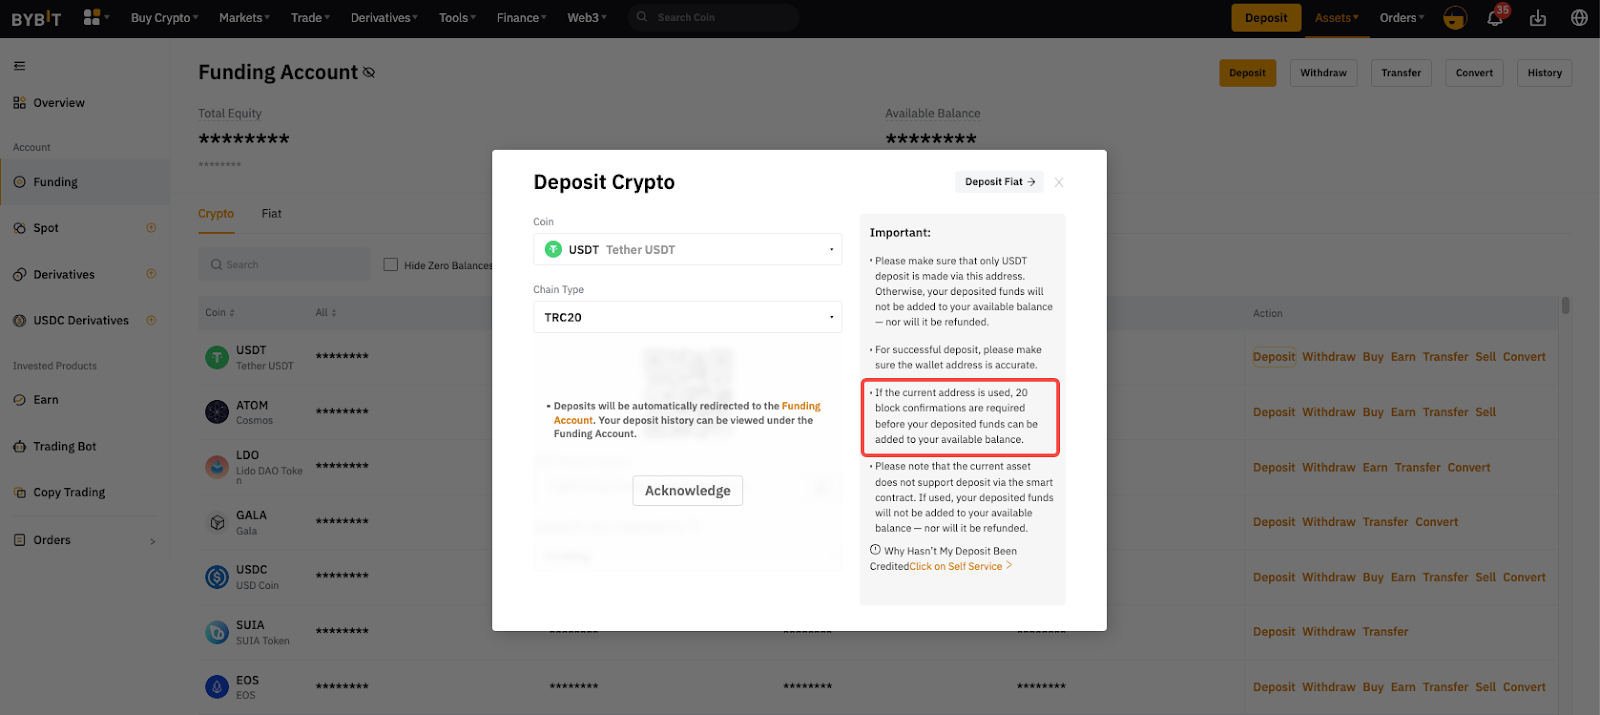Open the notifications bell icon
Viewport: 1600px width, 715px height.
1495,18
